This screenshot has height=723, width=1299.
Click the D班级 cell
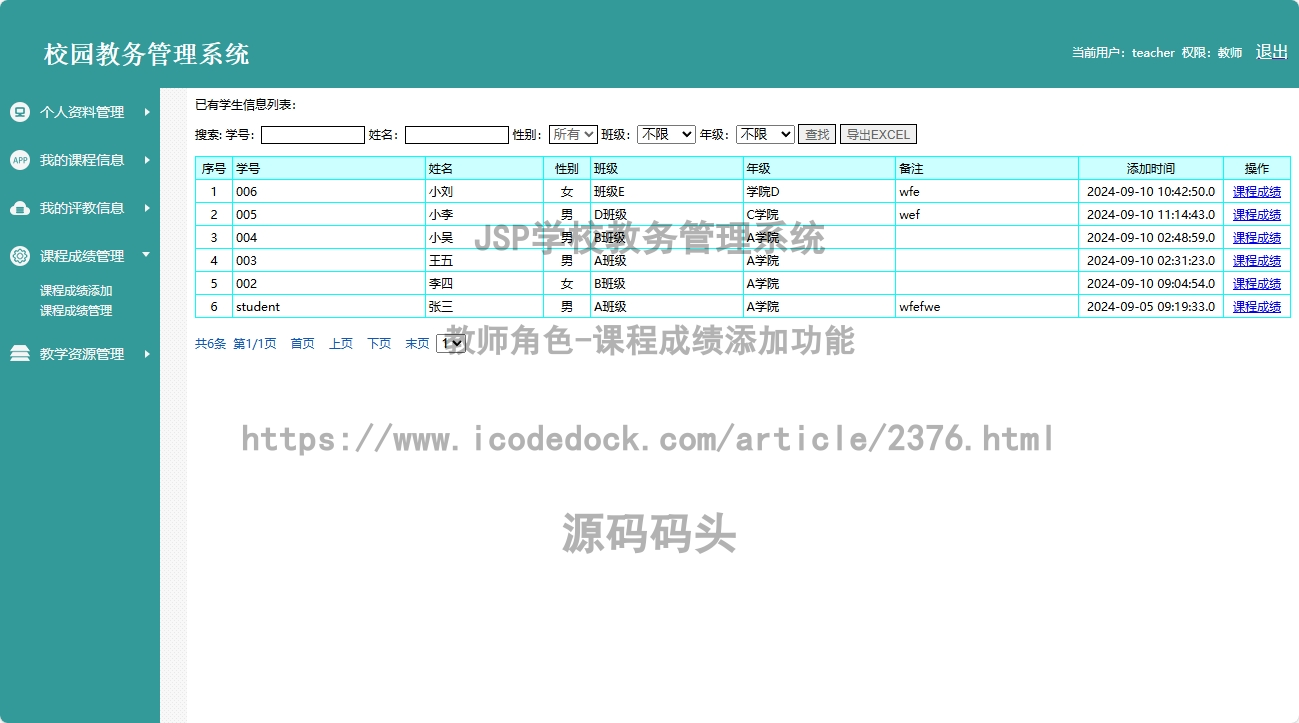667,215
